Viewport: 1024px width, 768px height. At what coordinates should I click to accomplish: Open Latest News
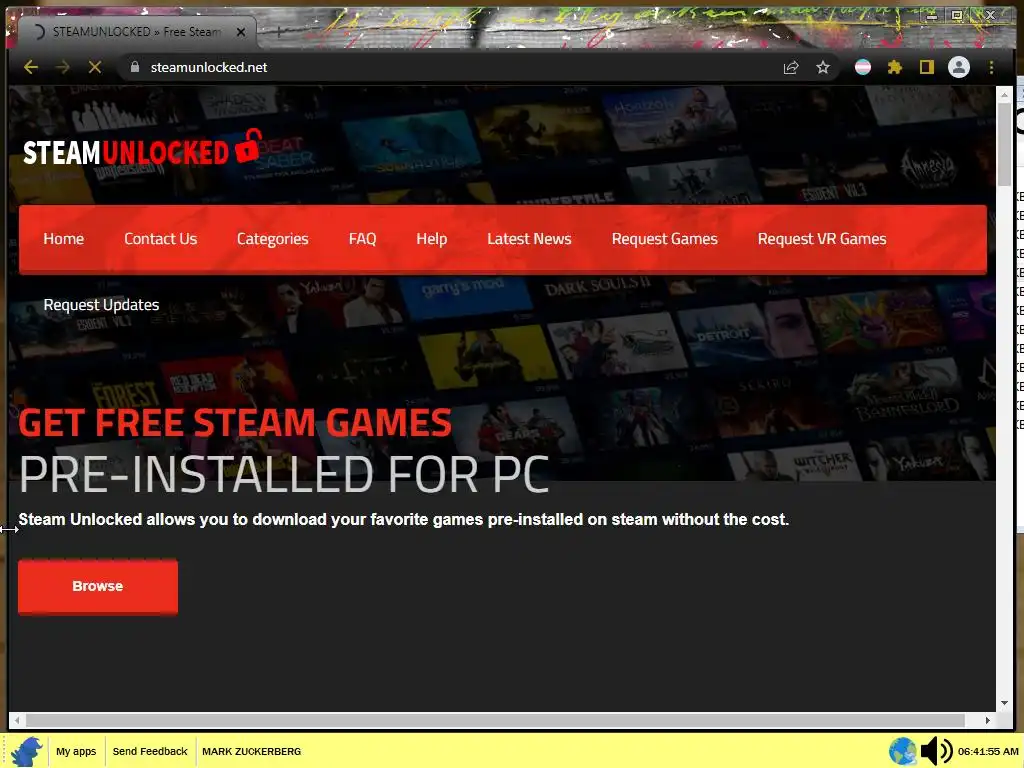pyautogui.click(x=529, y=239)
